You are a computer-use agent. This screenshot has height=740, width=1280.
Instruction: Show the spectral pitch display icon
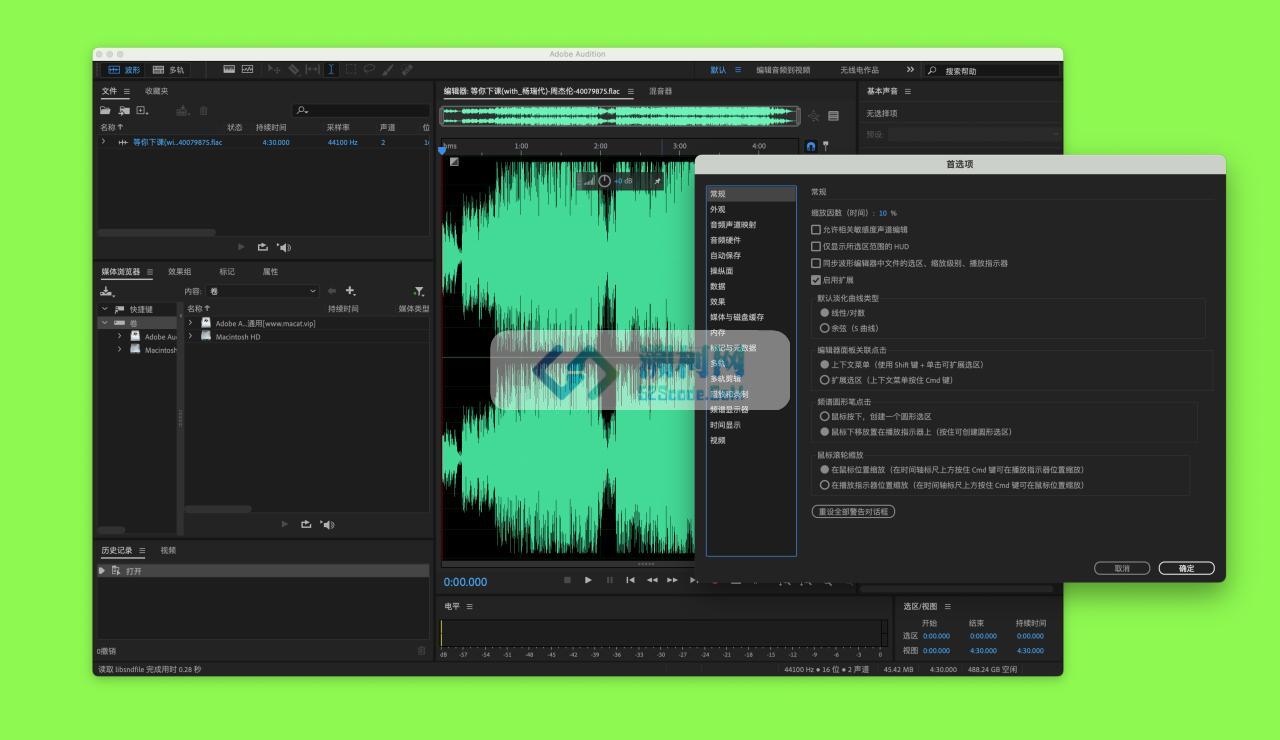pos(247,70)
